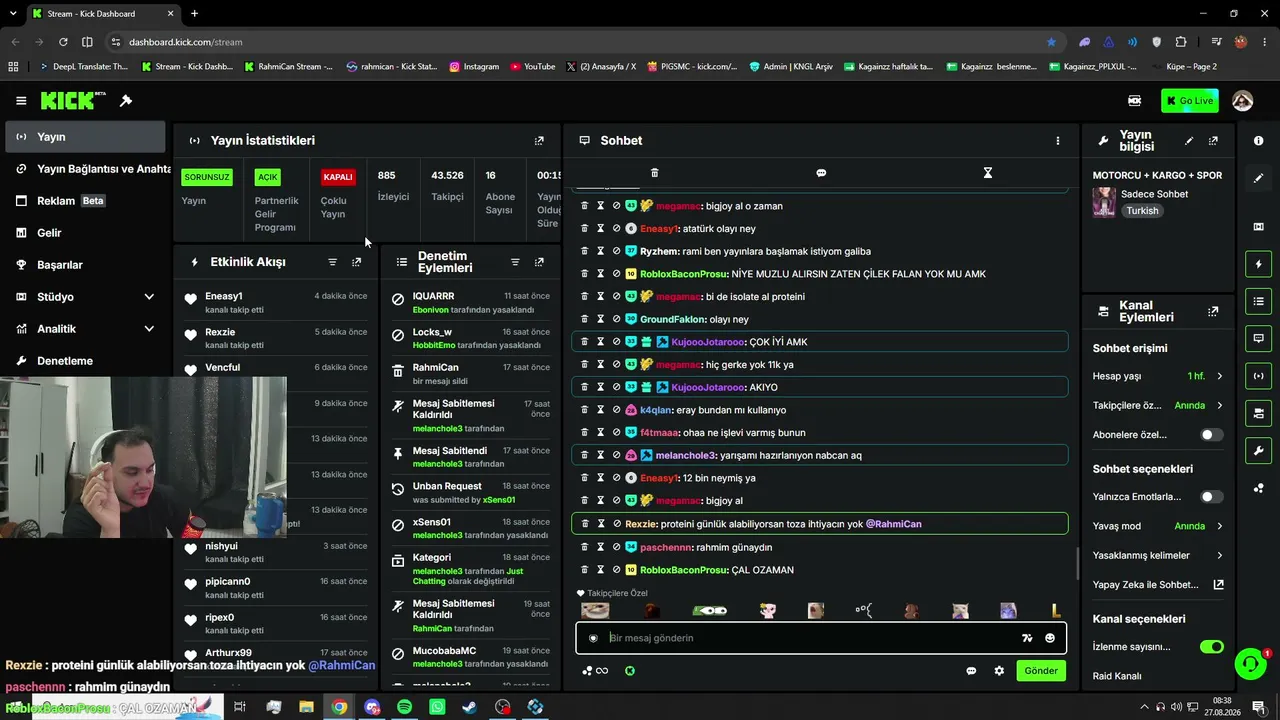Viewport: 1280px width, 720px height.
Task: Open YouTube bookmark in bookmarks bar
Action: pos(533,67)
